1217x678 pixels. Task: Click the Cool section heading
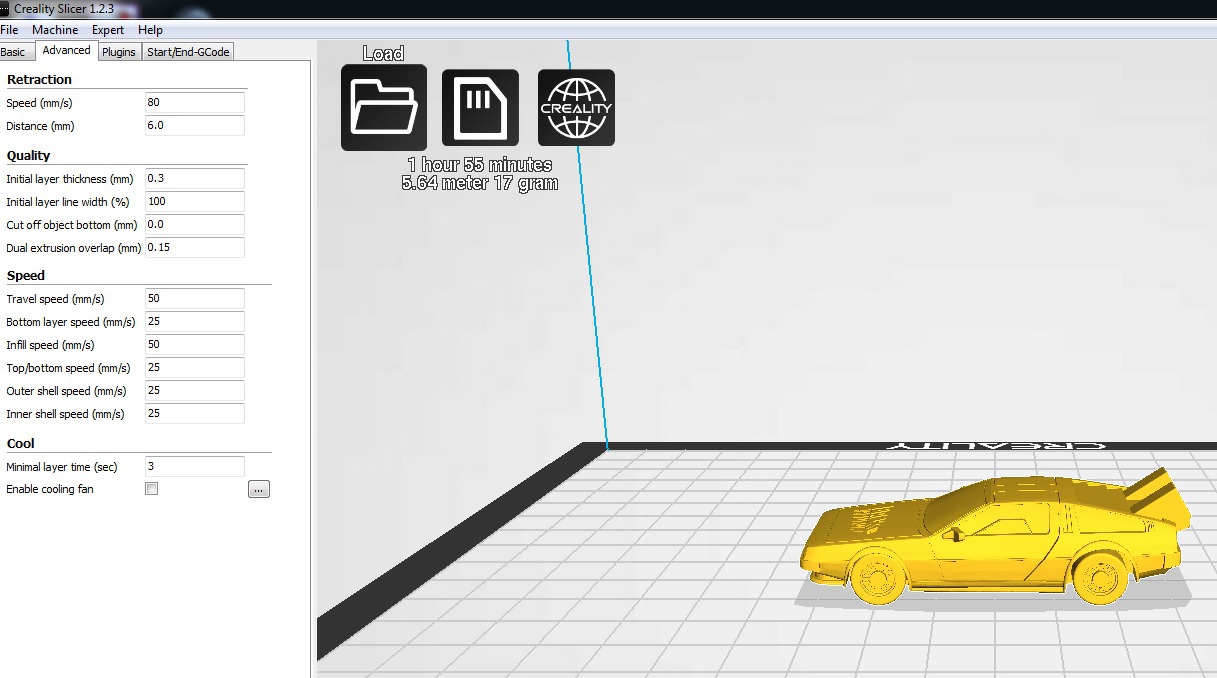pos(21,443)
